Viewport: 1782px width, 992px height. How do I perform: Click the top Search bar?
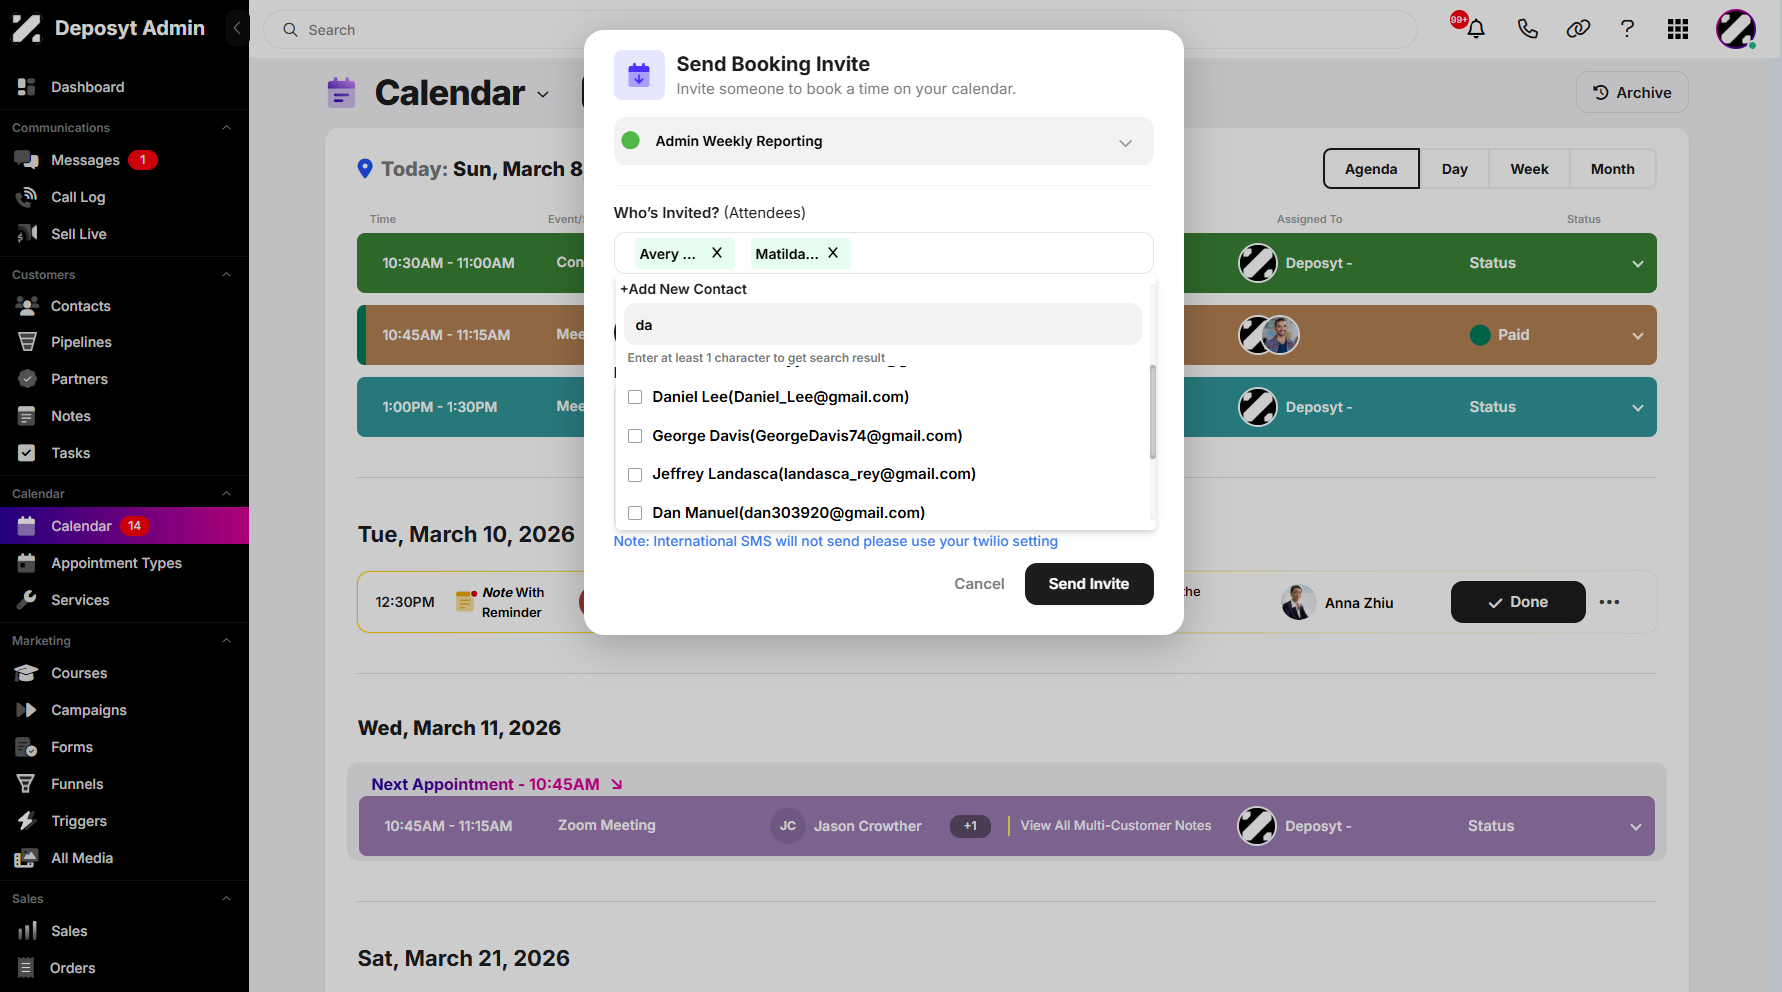coord(840,30)
